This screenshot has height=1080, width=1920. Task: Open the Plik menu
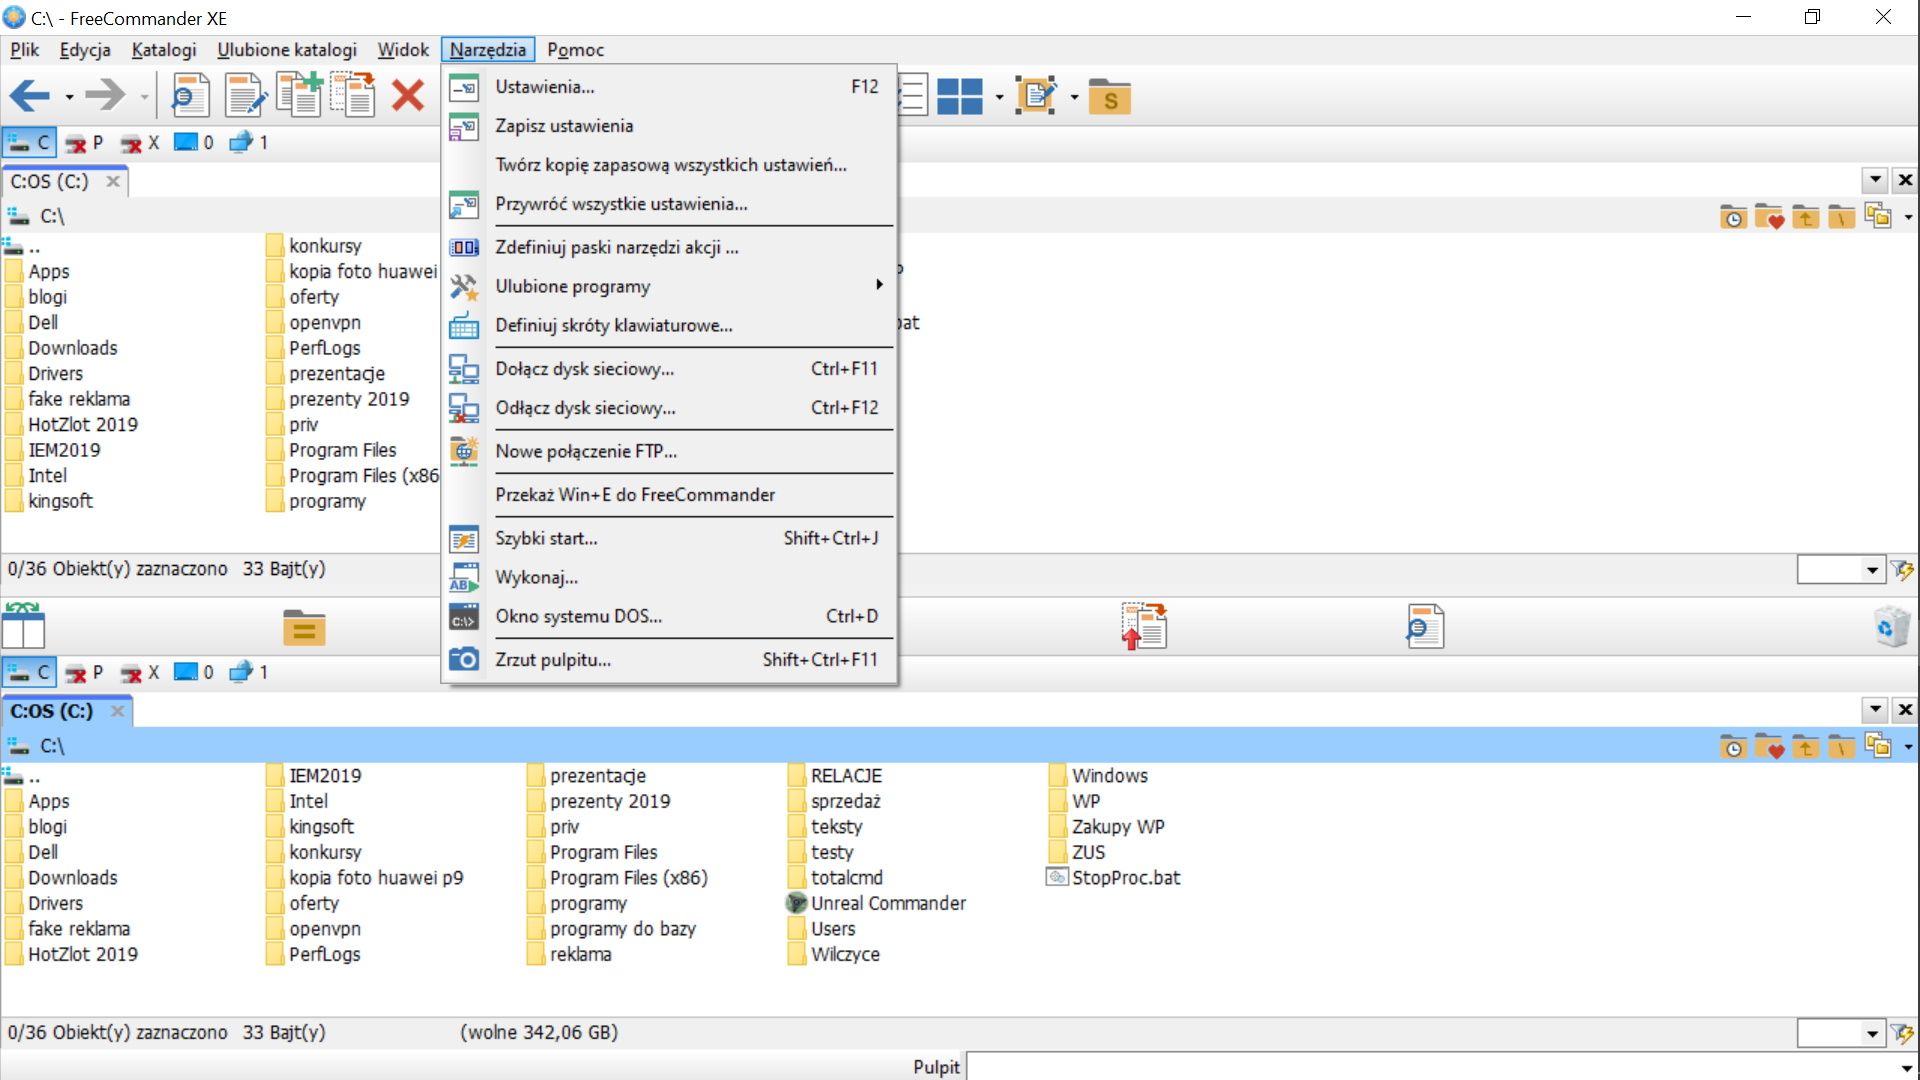pos(25,50)
